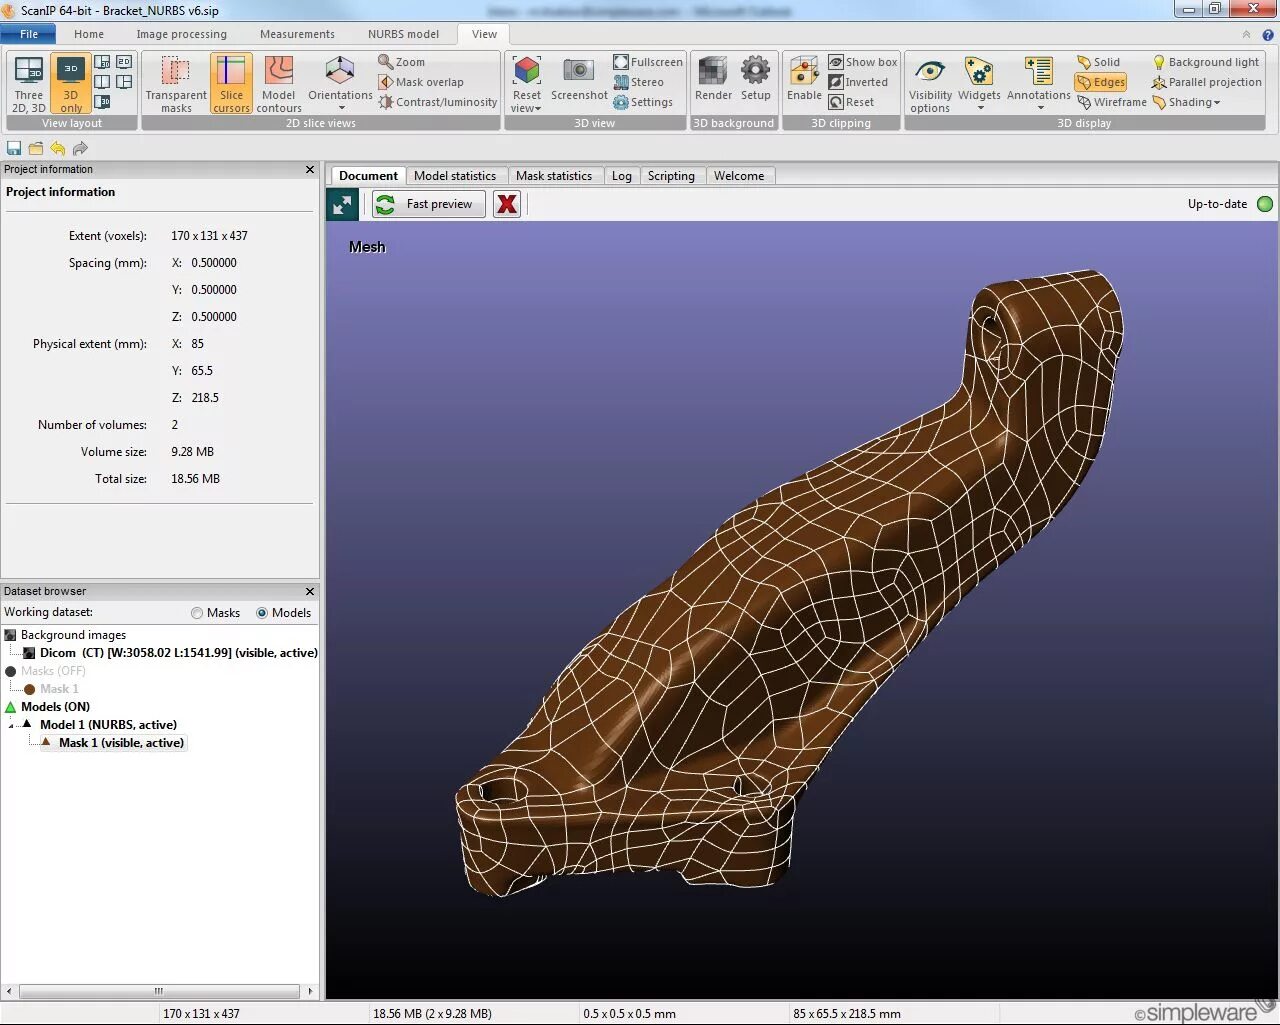This screenshot has width=1280, height=1025.
Task: Select the Models radio button
Action: click(x=262, y=613)
